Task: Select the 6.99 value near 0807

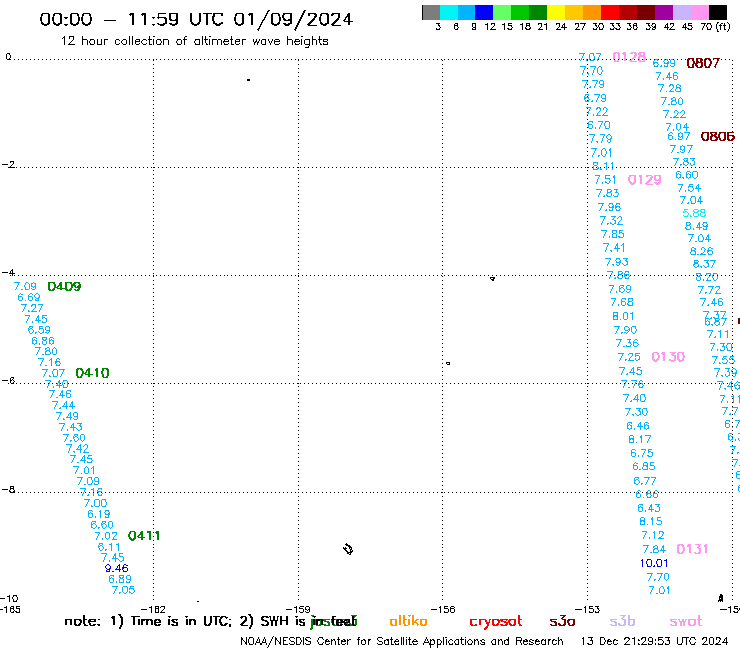Action: (664, 63)
